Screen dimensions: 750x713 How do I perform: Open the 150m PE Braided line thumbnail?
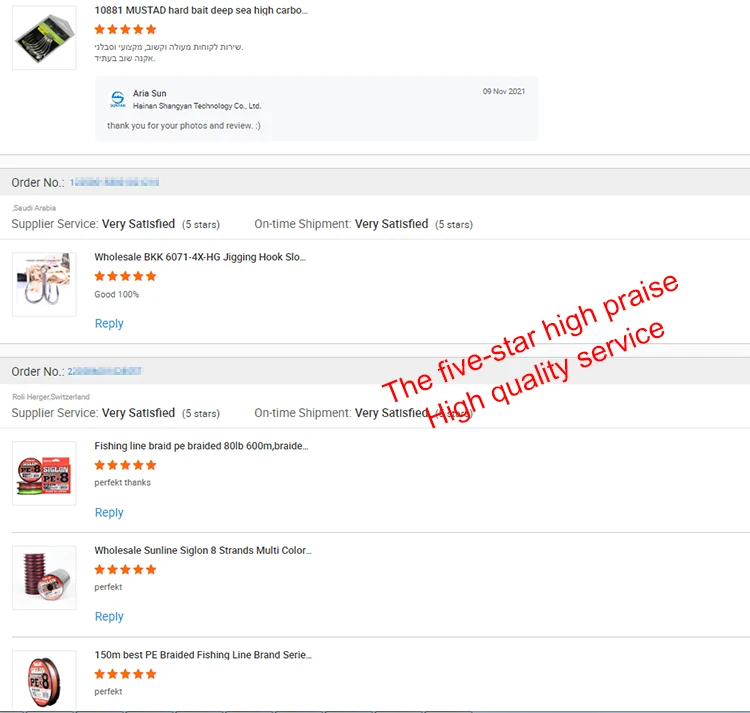(44, 681)
